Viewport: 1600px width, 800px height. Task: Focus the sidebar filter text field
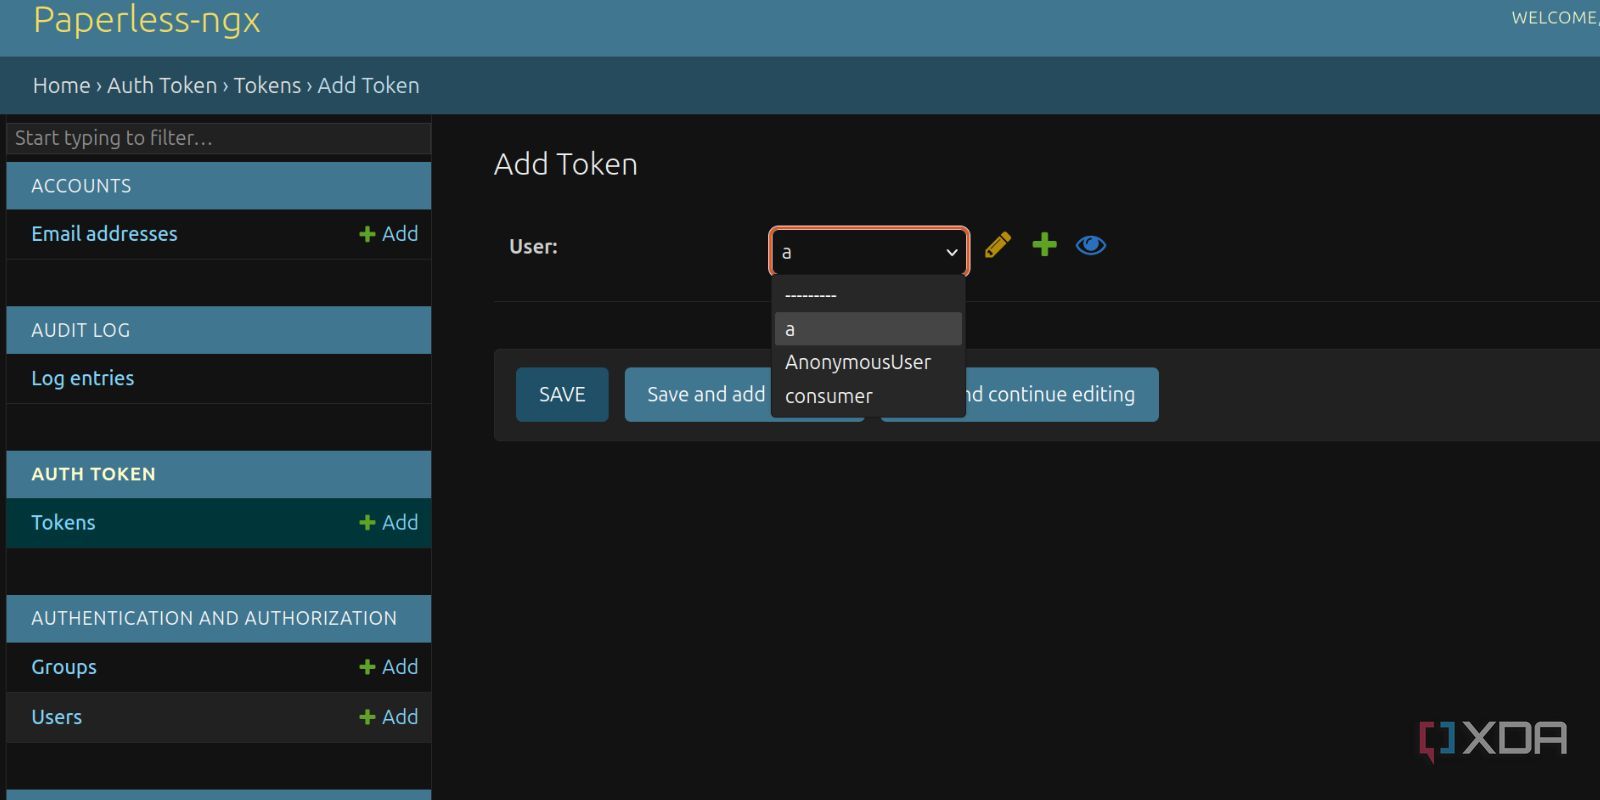tap(219, 138)
